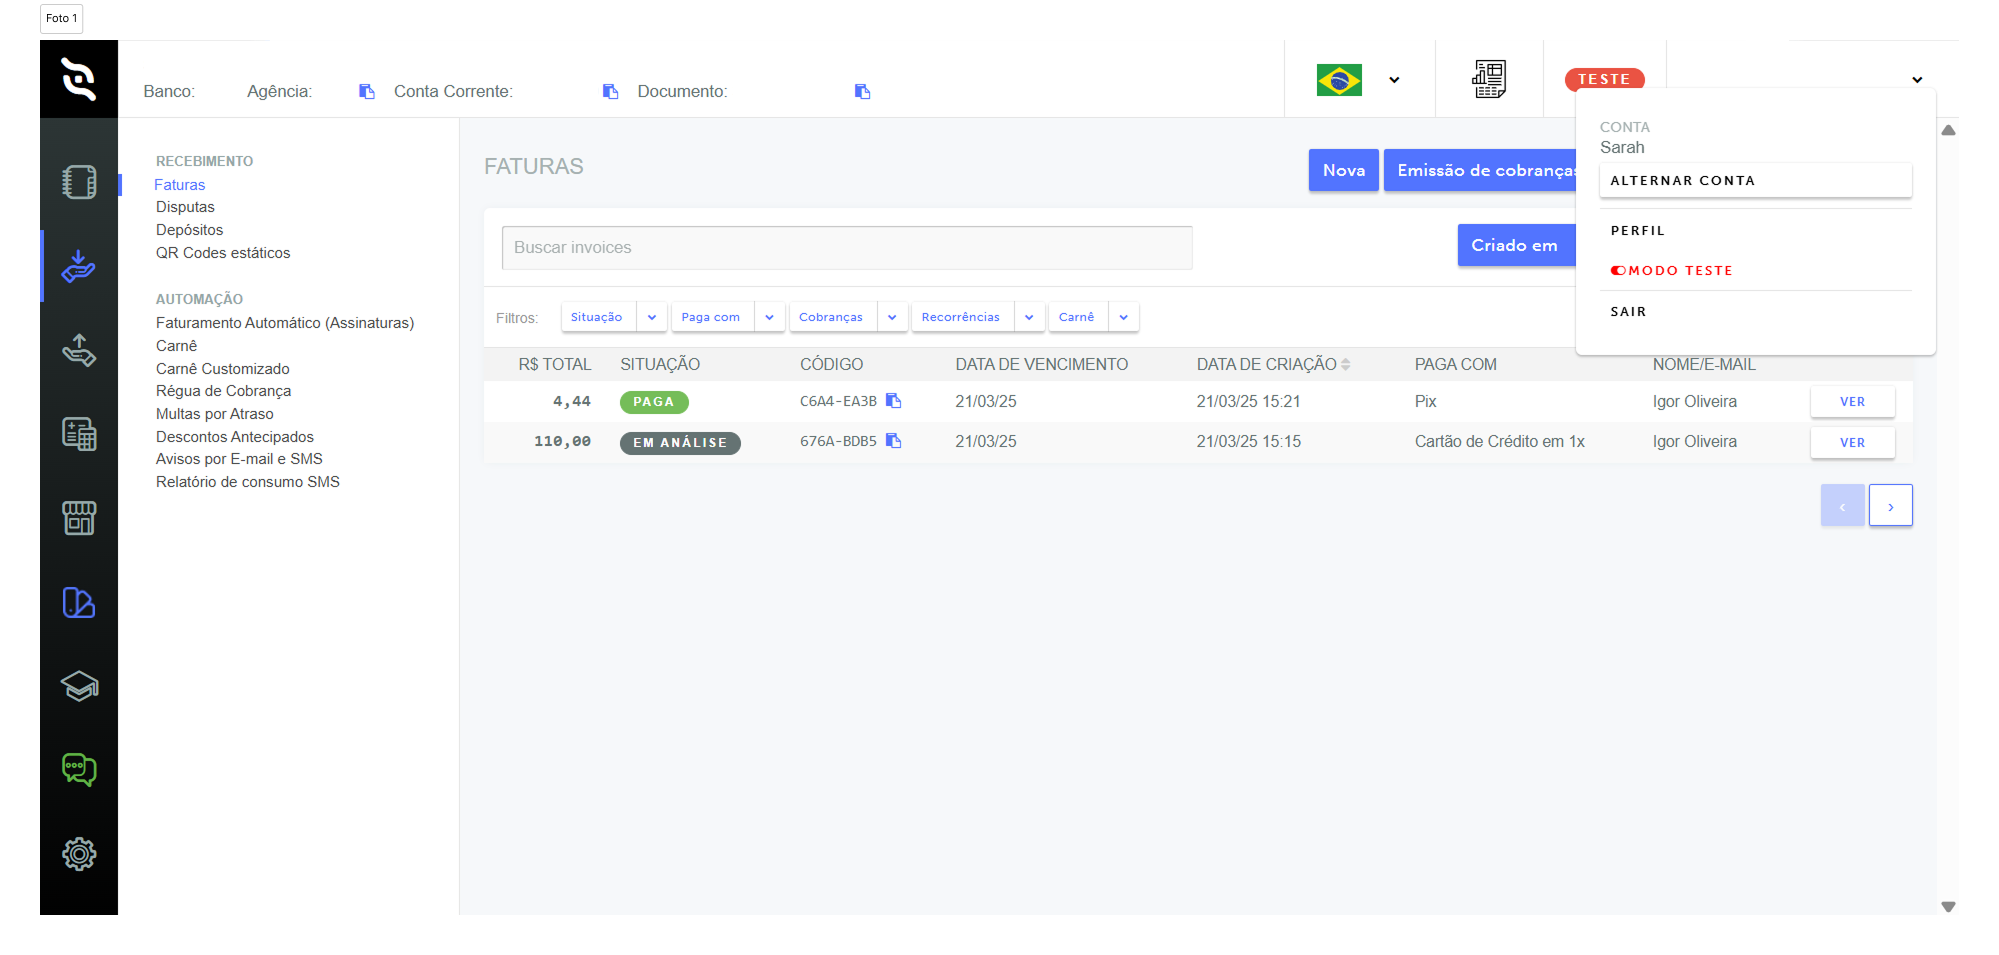Go to Depósitos in the sidebar
Screen dimensions: 1999x955
click(189, 230)
